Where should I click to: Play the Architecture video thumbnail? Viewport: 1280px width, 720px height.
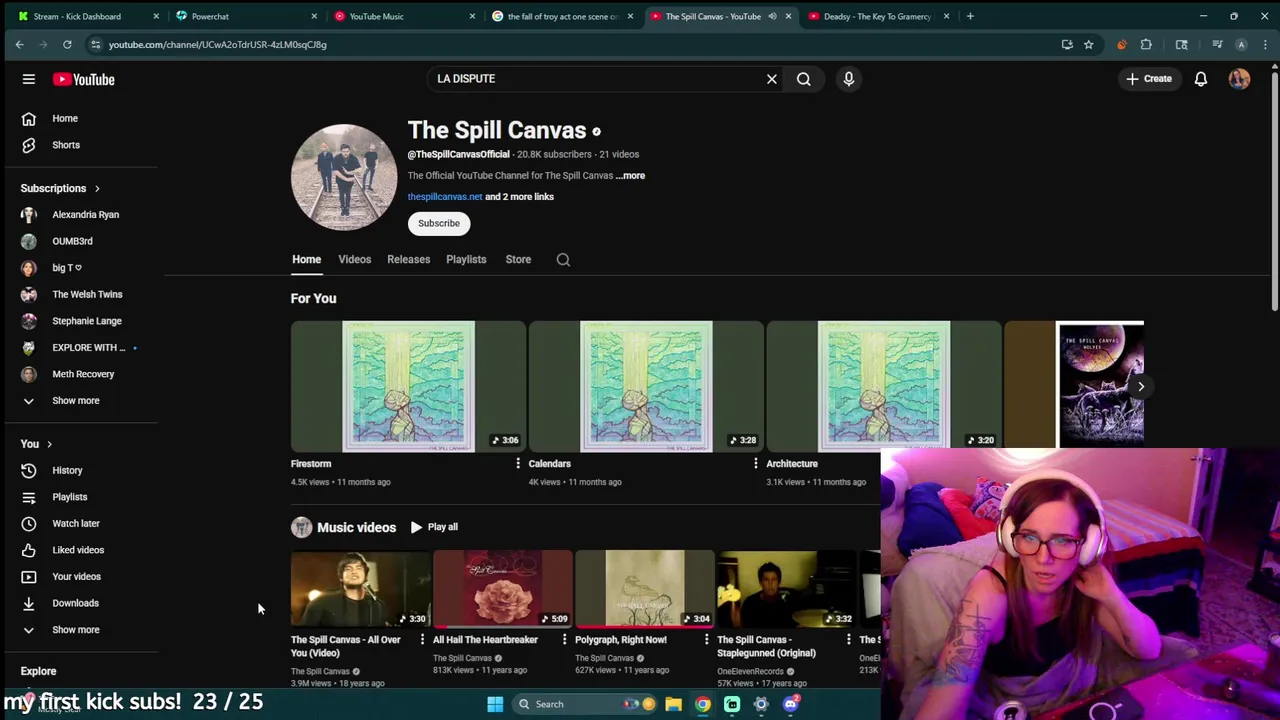[x=883, y=386]
